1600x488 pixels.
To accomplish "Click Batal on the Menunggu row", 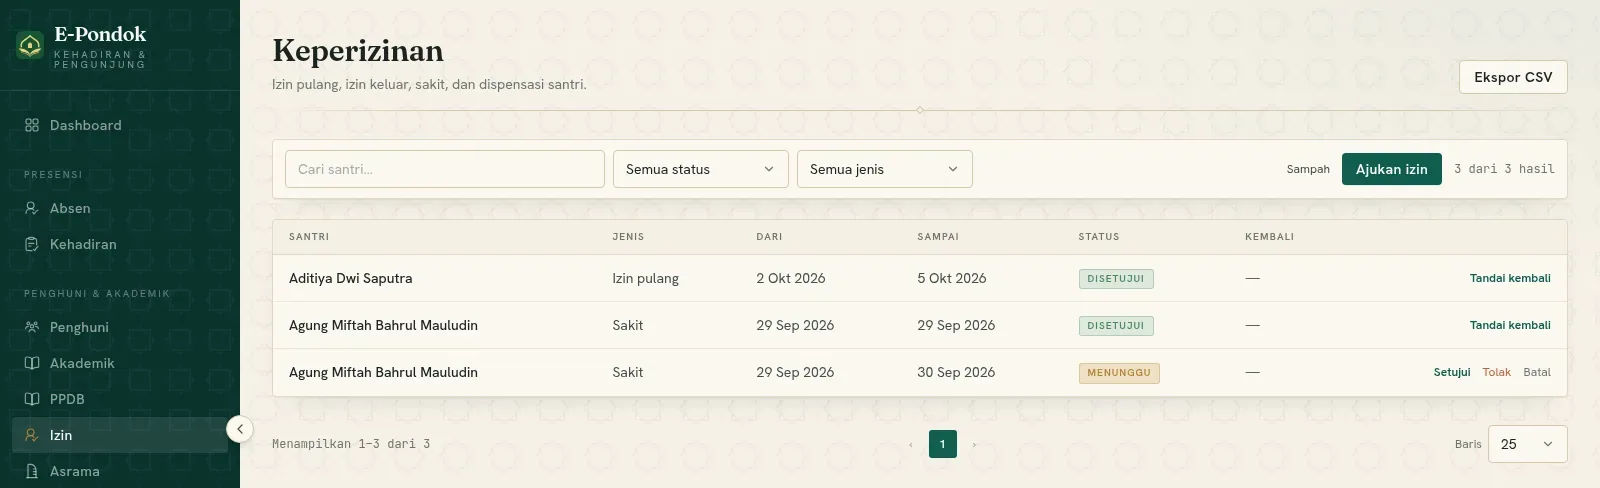I will pos(1537,372).
